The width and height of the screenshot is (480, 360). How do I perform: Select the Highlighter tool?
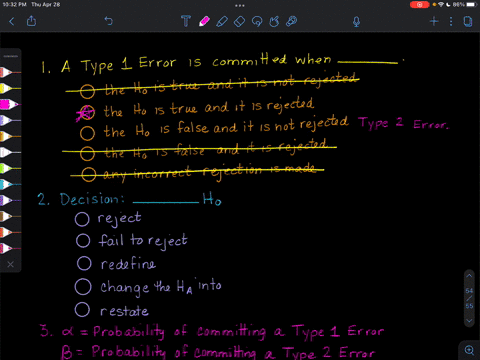tap(222, 21)
